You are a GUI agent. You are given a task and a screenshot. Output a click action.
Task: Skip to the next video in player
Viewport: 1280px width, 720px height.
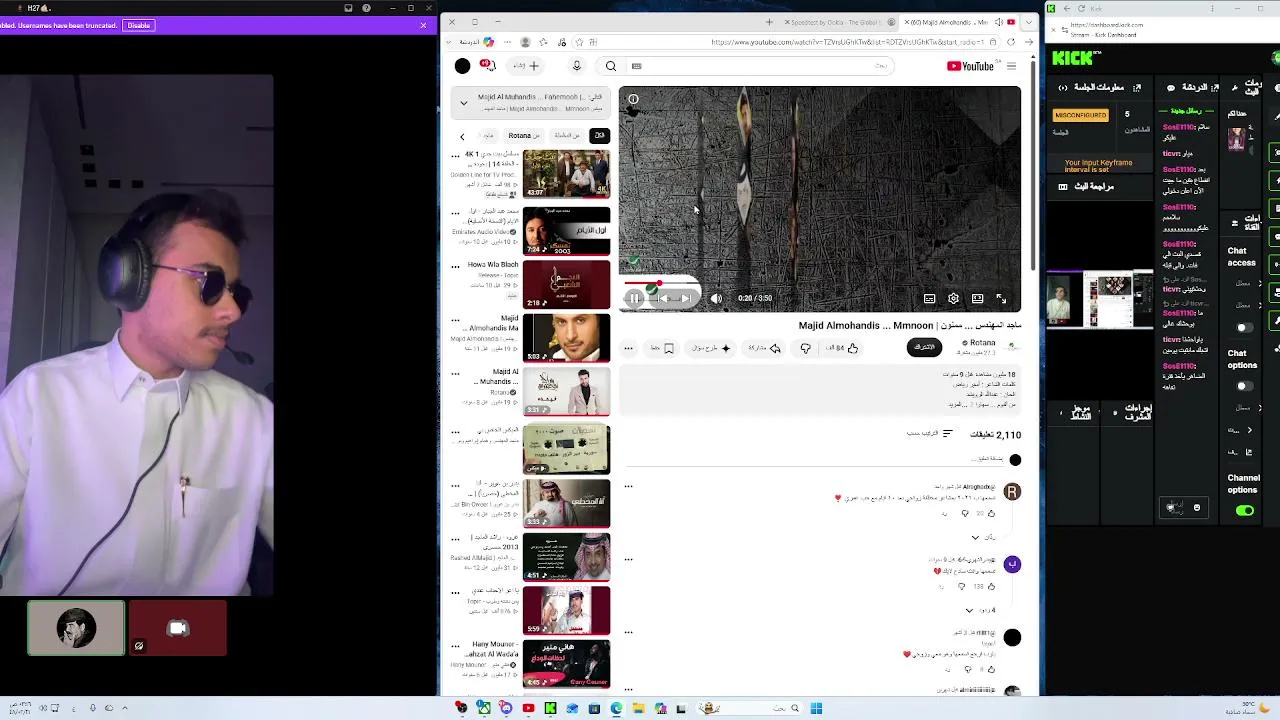[x=686, y=298]
